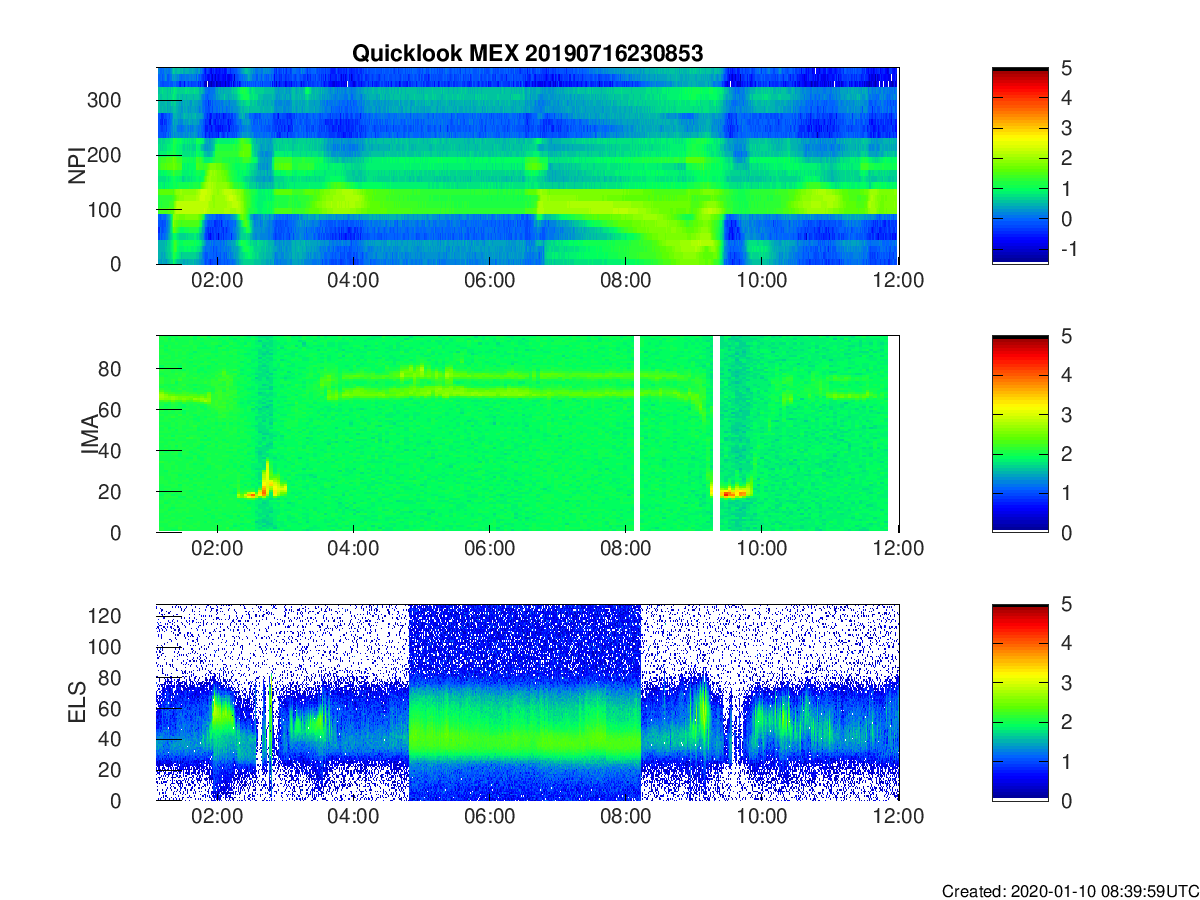The width and height of the screenshot is (1200, 900).
Task: Click the "06:00" tick under the IMA panel
Action: [490, 549]
